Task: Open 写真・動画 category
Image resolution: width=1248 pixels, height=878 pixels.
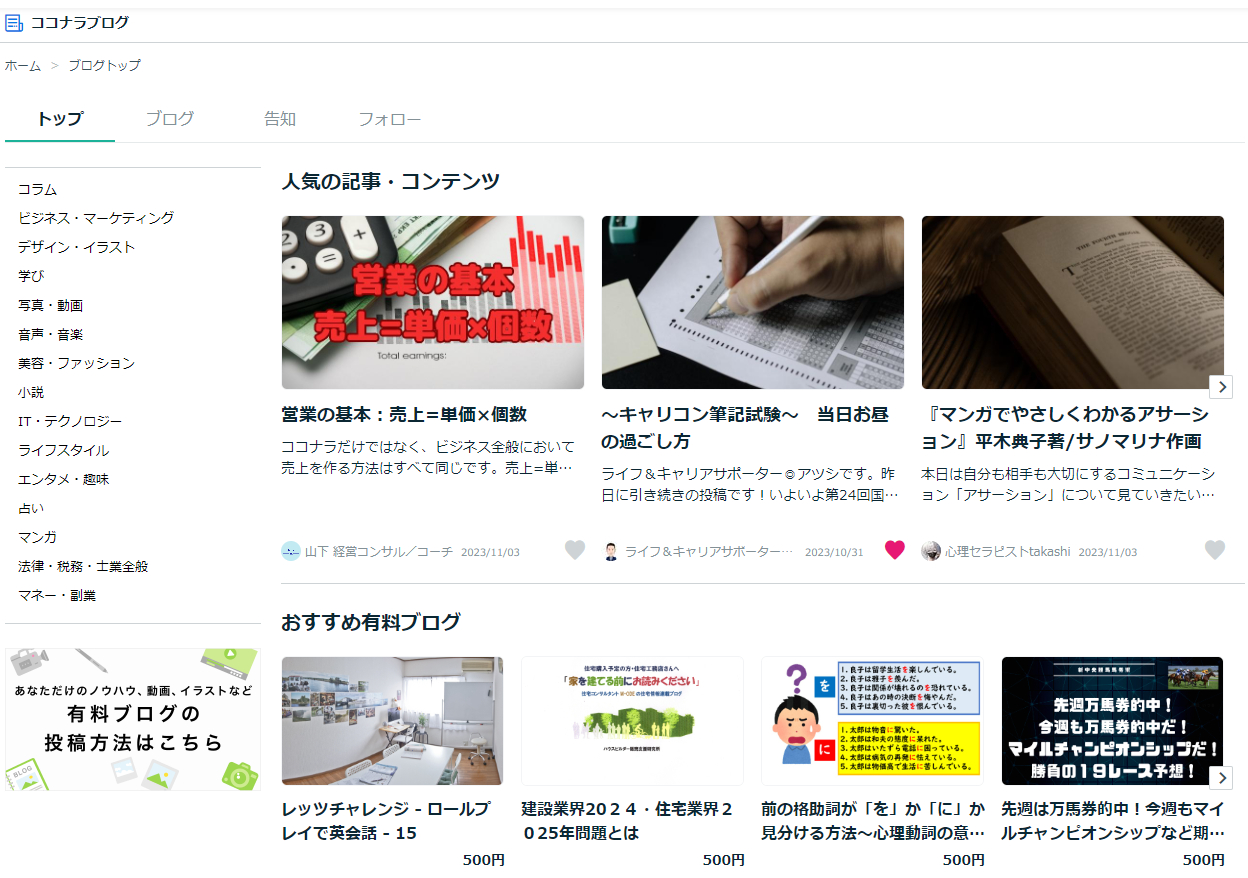Action: pyautogui.click(x=50, y=305)
